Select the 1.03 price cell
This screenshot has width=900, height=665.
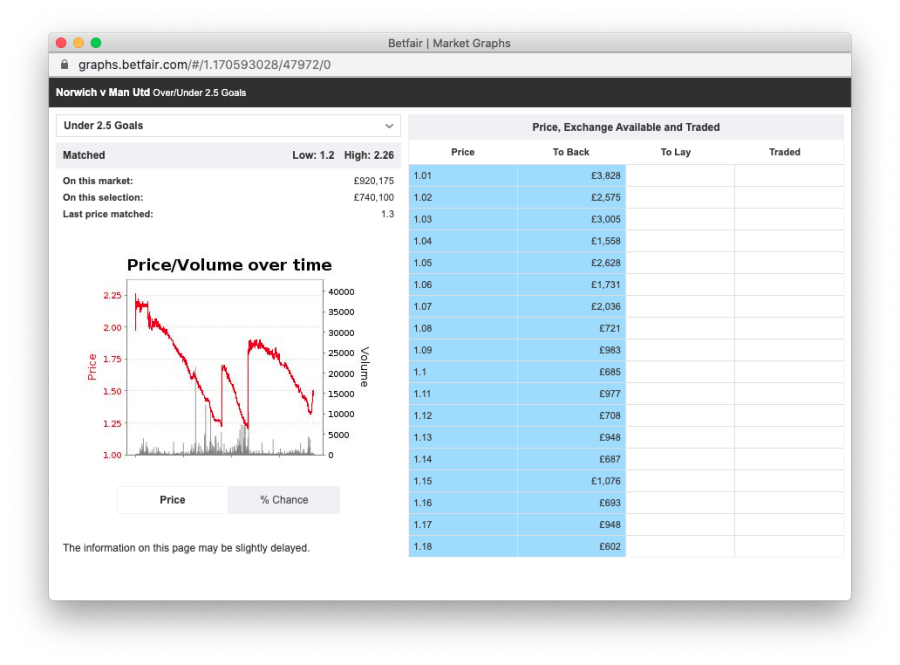click(x=463, y=219)
